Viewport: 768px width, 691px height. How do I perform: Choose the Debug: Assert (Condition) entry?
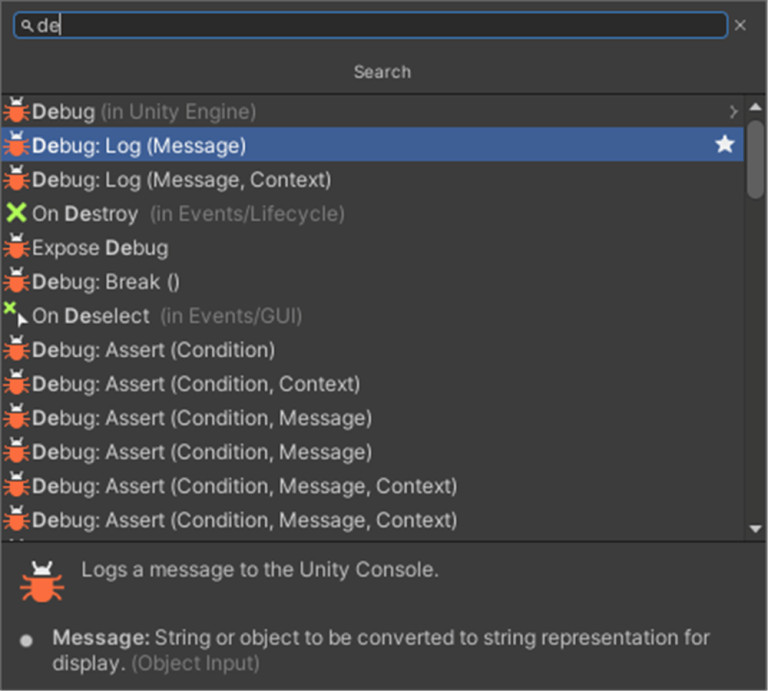point(153,350)
